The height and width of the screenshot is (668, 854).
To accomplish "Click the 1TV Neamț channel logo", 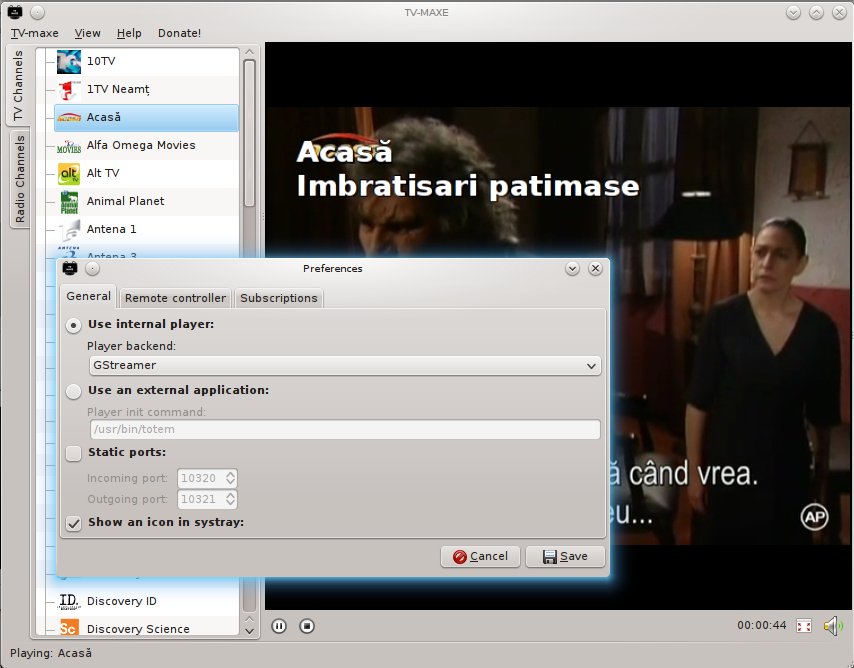I will pyautogui.click(x=69, y=89).
